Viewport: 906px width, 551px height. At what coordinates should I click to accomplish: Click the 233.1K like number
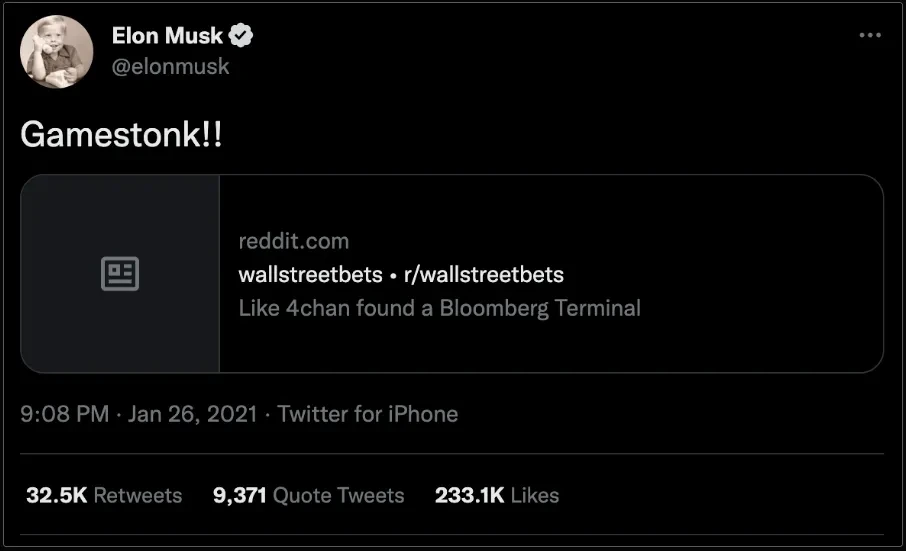[x=469, y=495]
